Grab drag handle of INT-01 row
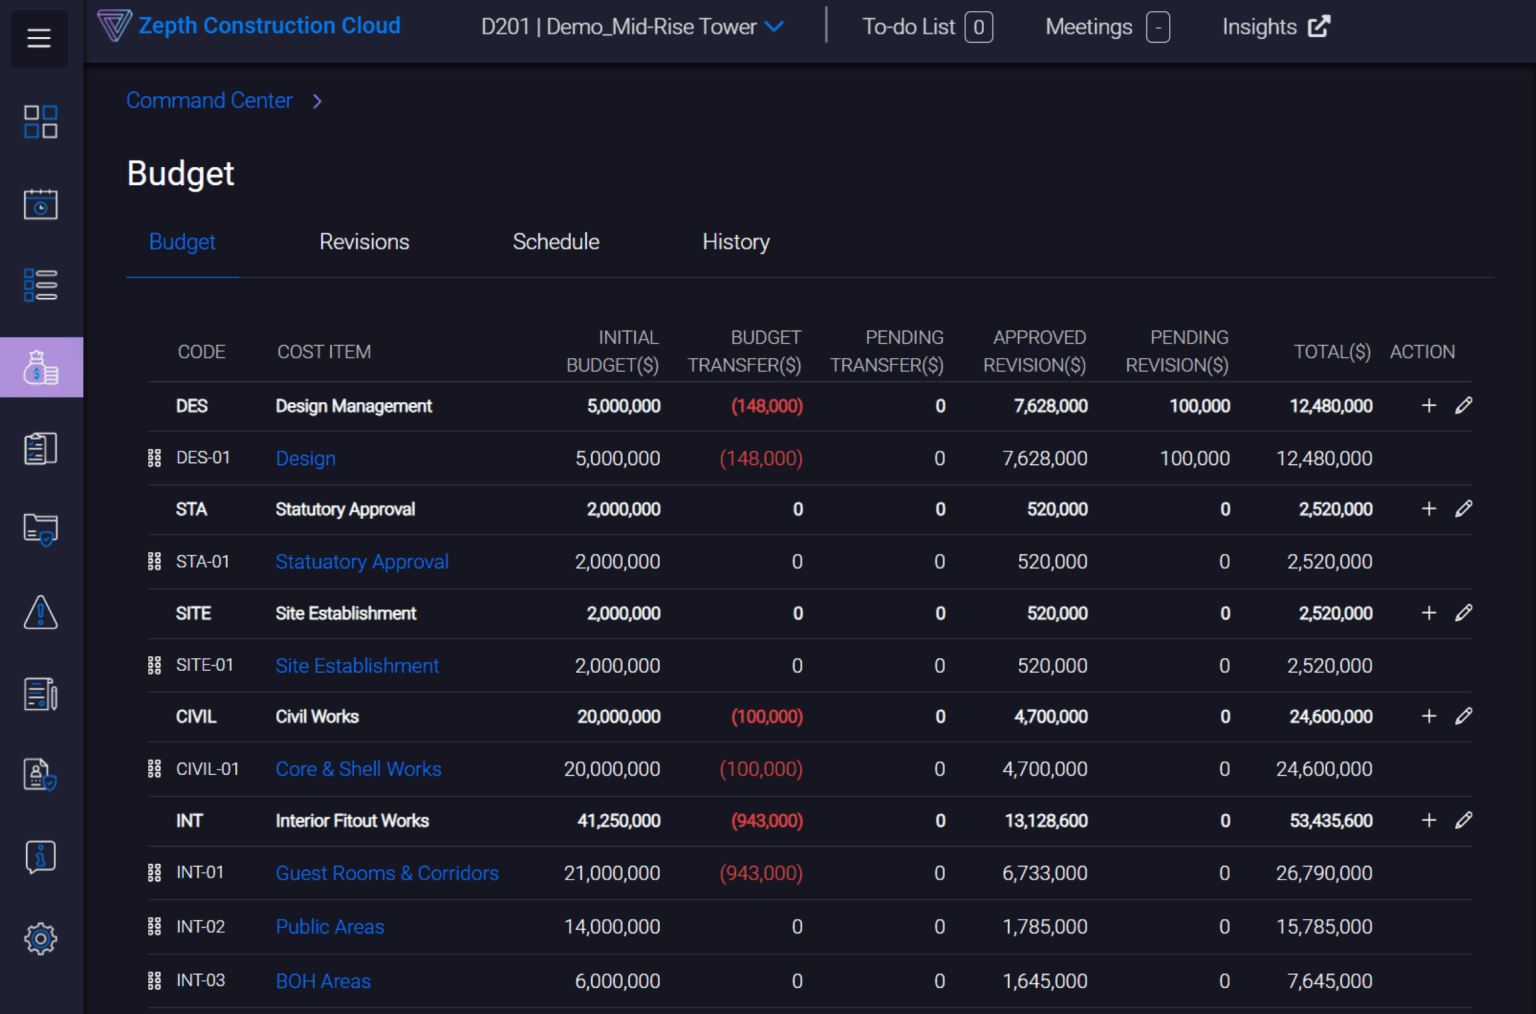The image size is (1536, 1014). (x=154, y=873)
